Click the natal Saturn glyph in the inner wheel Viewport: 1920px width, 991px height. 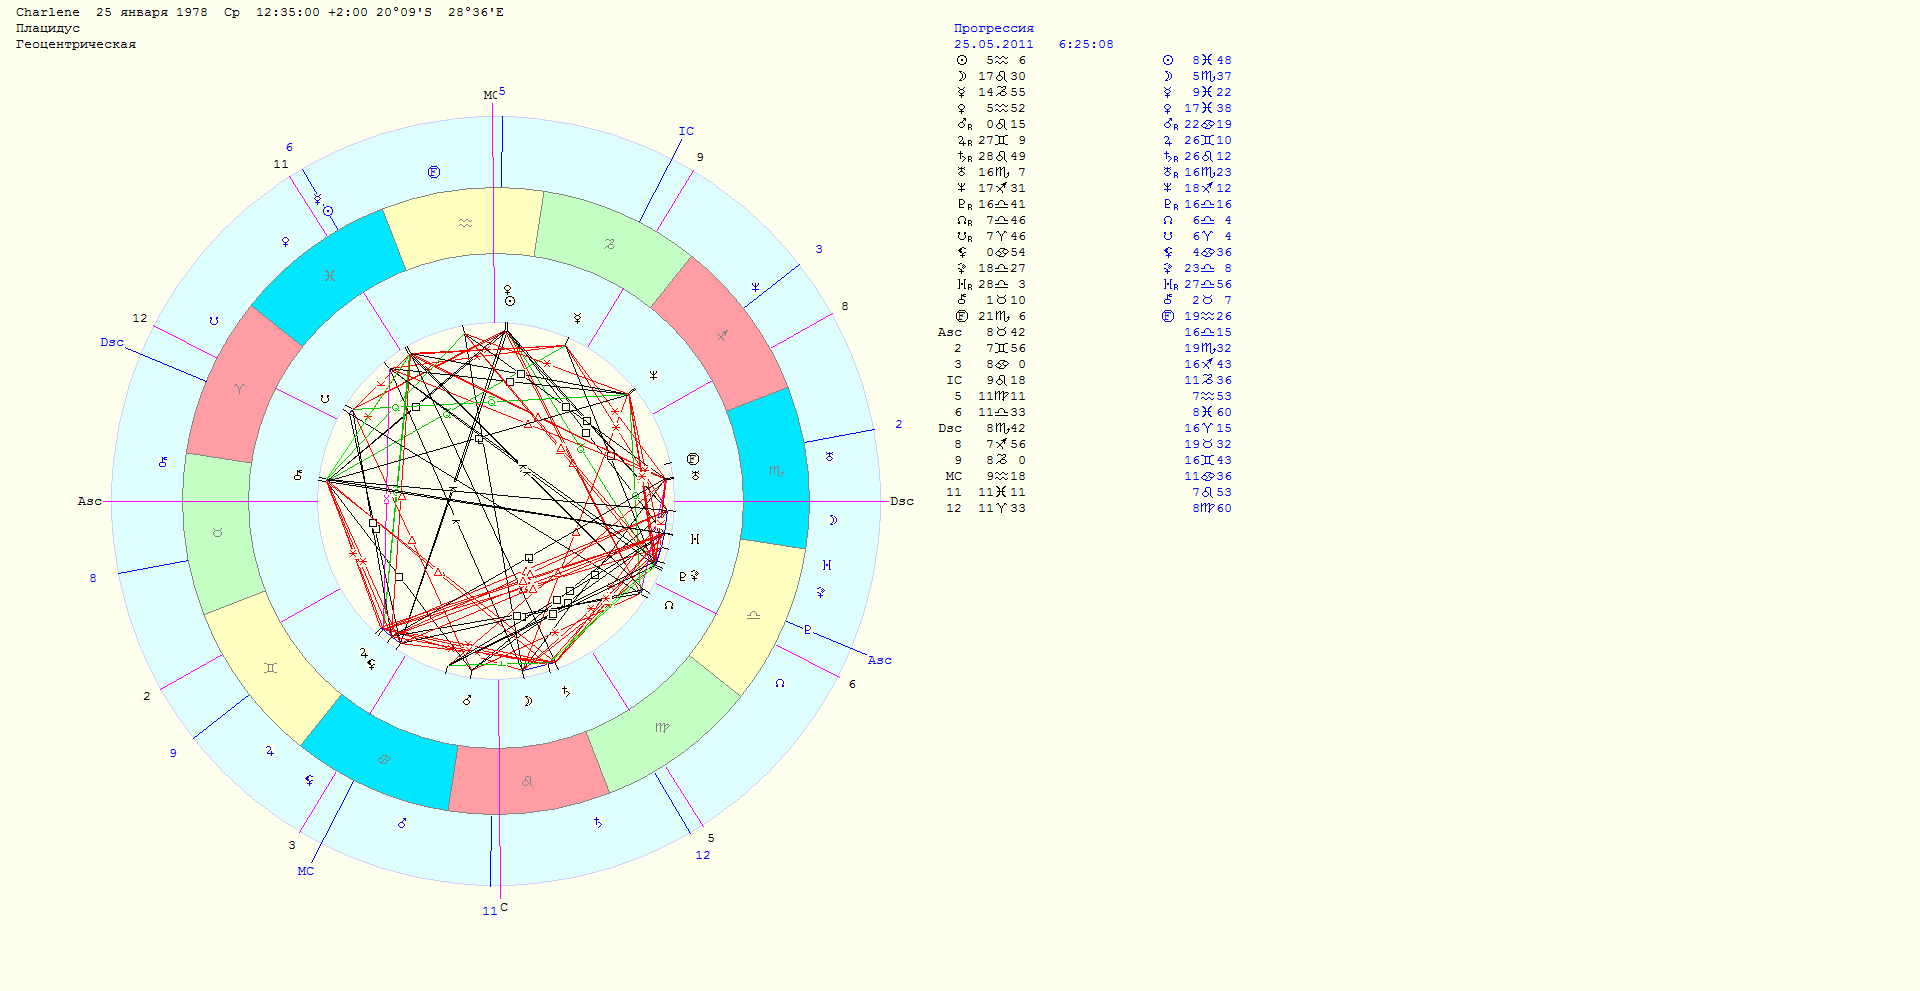coord(566,691)
